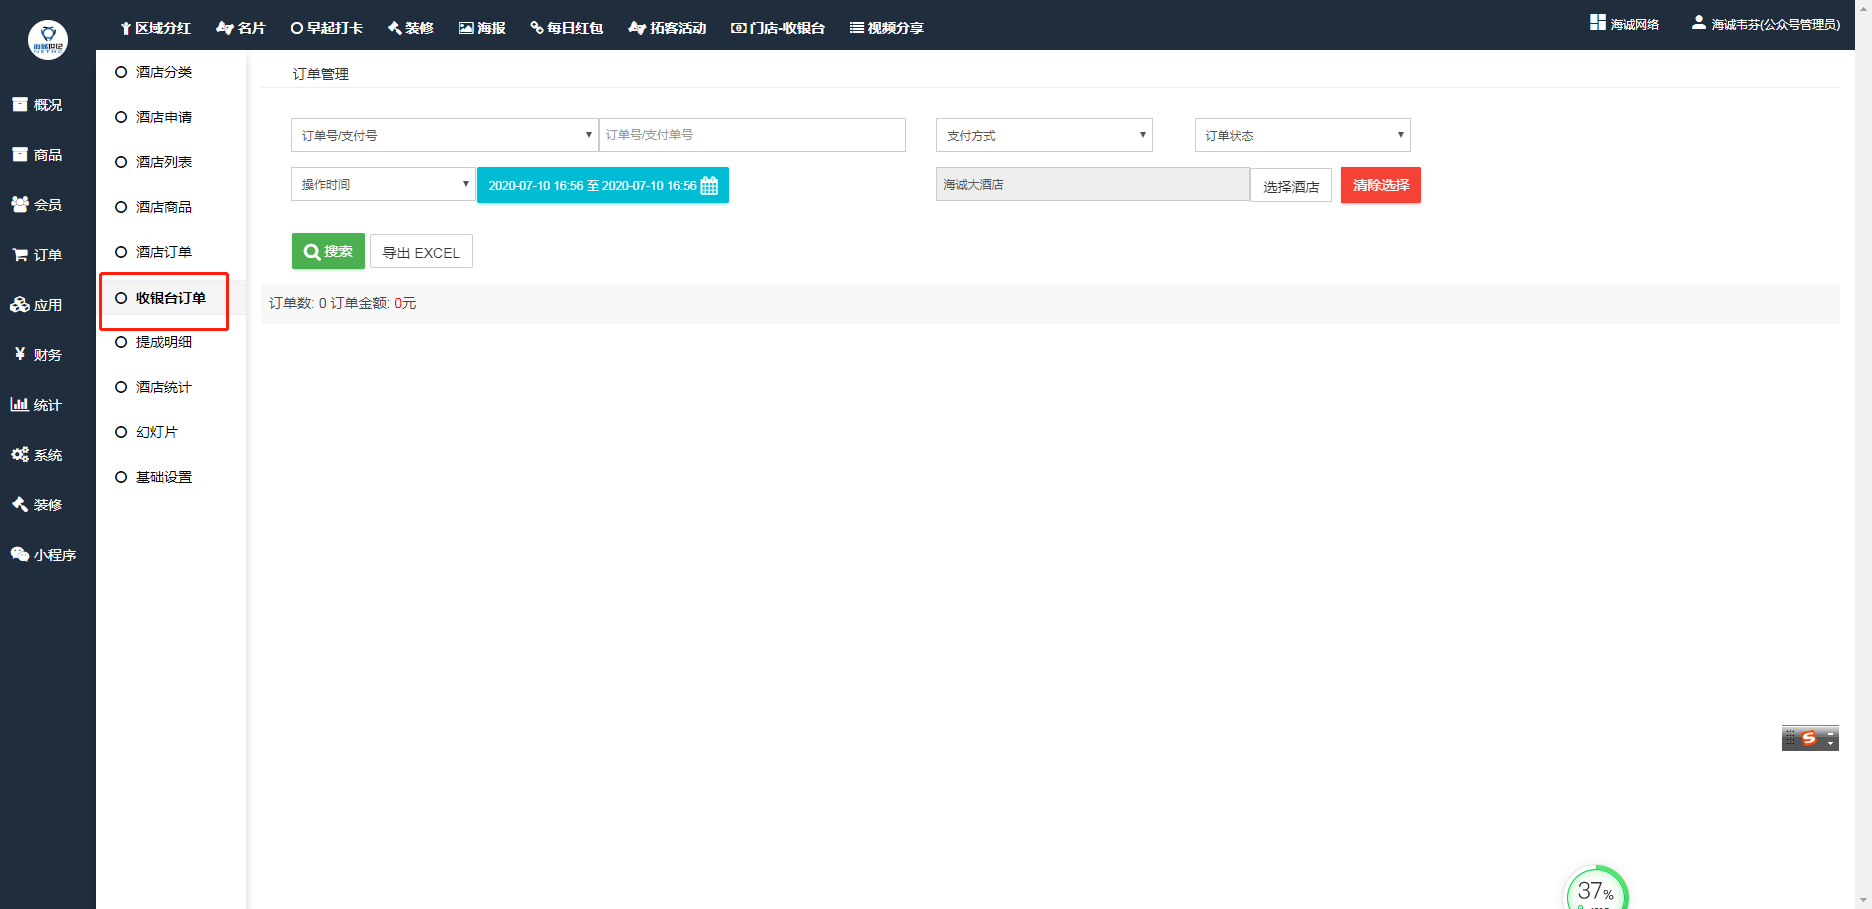The image size is (1872, 909).
Task: Open 门店-收银台 in the top navigation
Action: pos(778,28)
